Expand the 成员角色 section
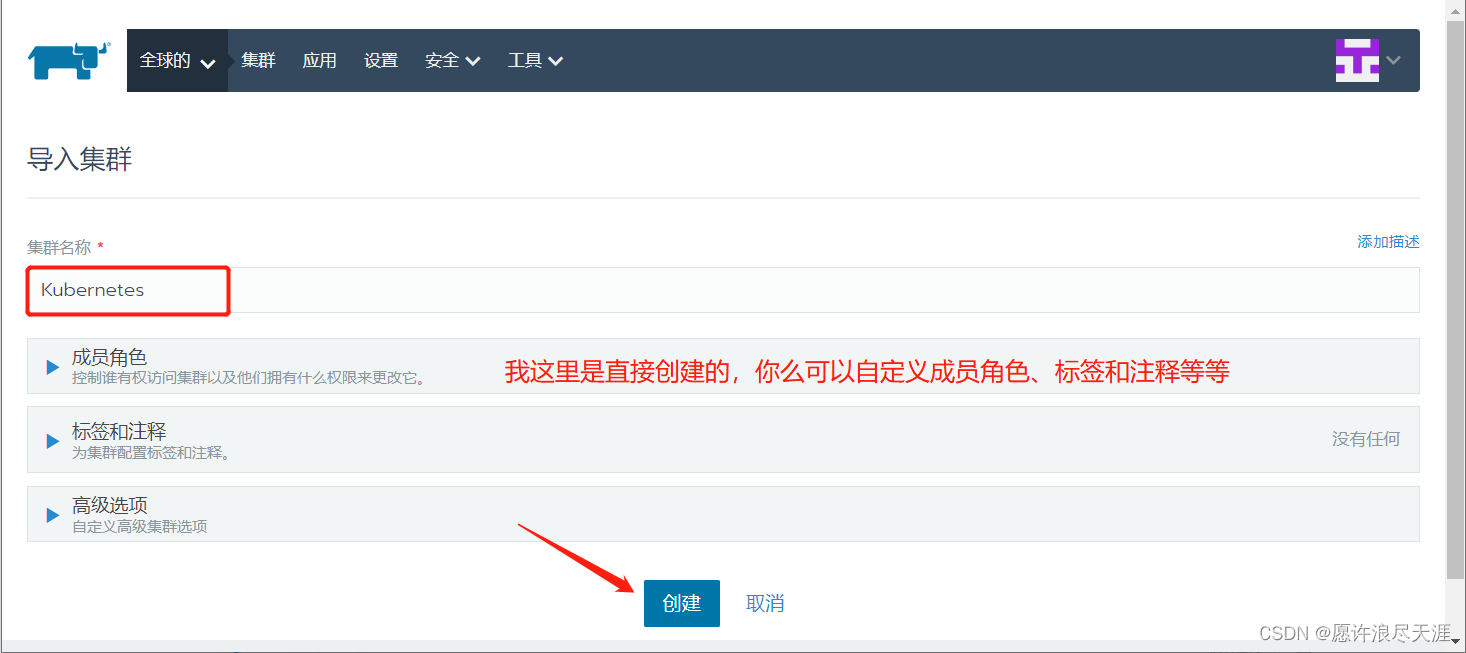1466x653 pixels. pos(723,366)
